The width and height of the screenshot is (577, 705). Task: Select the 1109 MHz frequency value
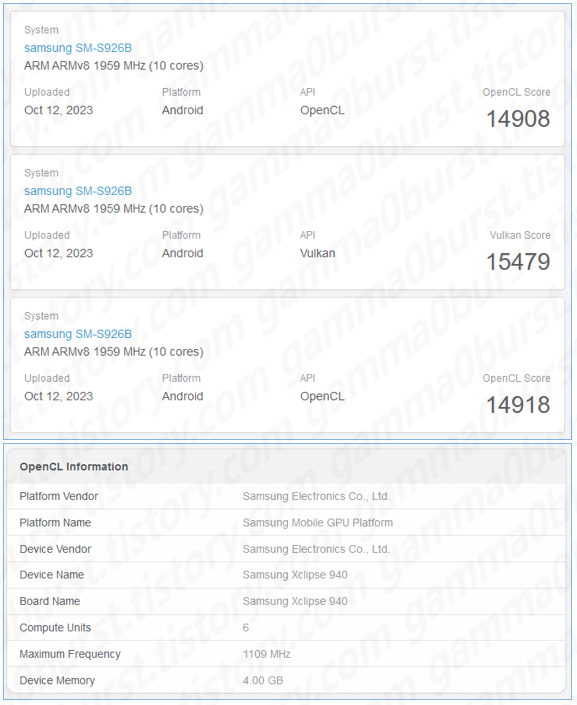tap(267, 654)
